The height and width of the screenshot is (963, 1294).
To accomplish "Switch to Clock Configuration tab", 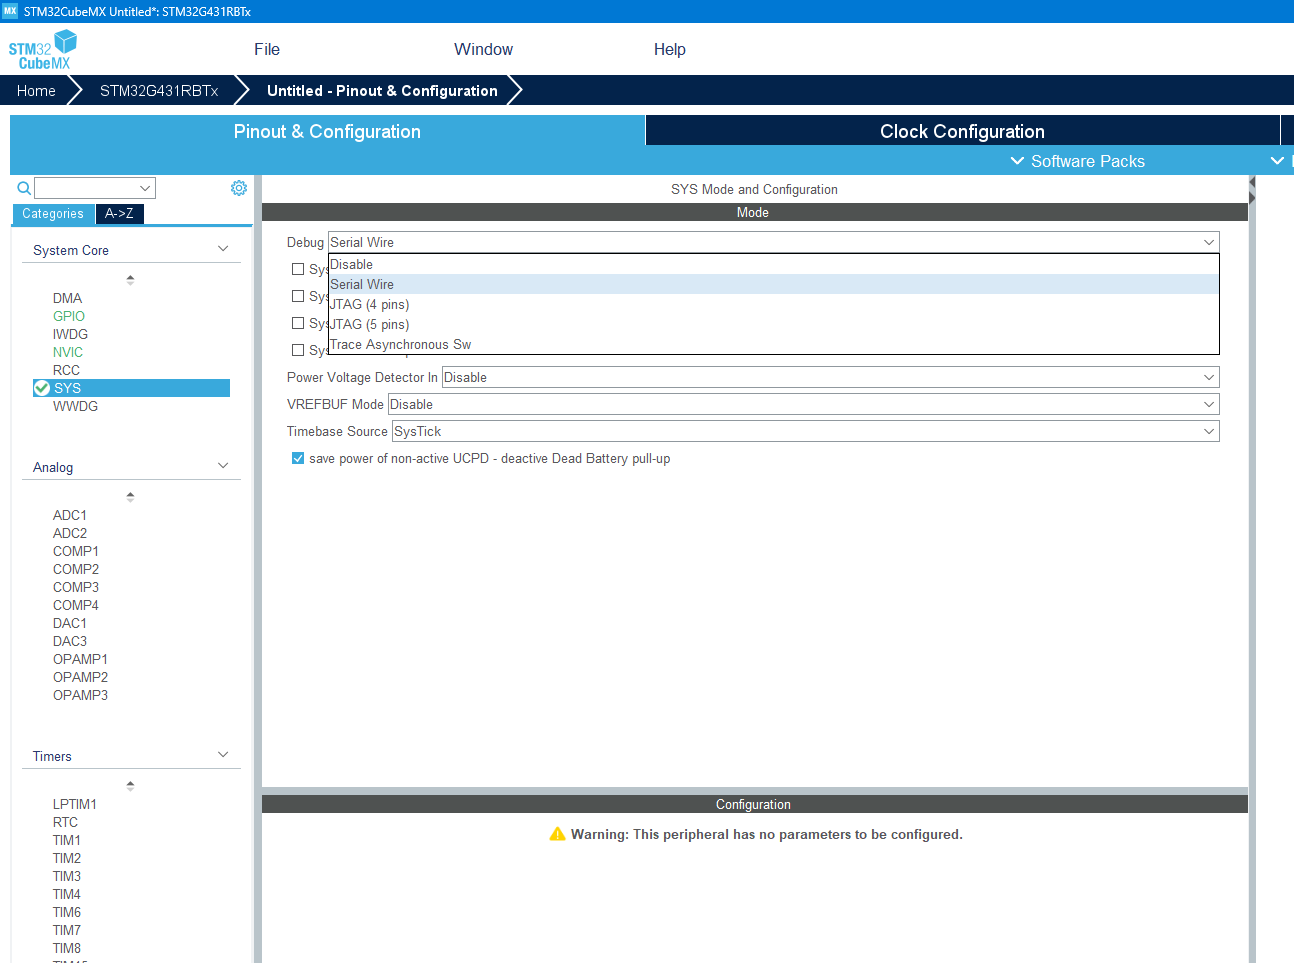I will tap(962, 131).
